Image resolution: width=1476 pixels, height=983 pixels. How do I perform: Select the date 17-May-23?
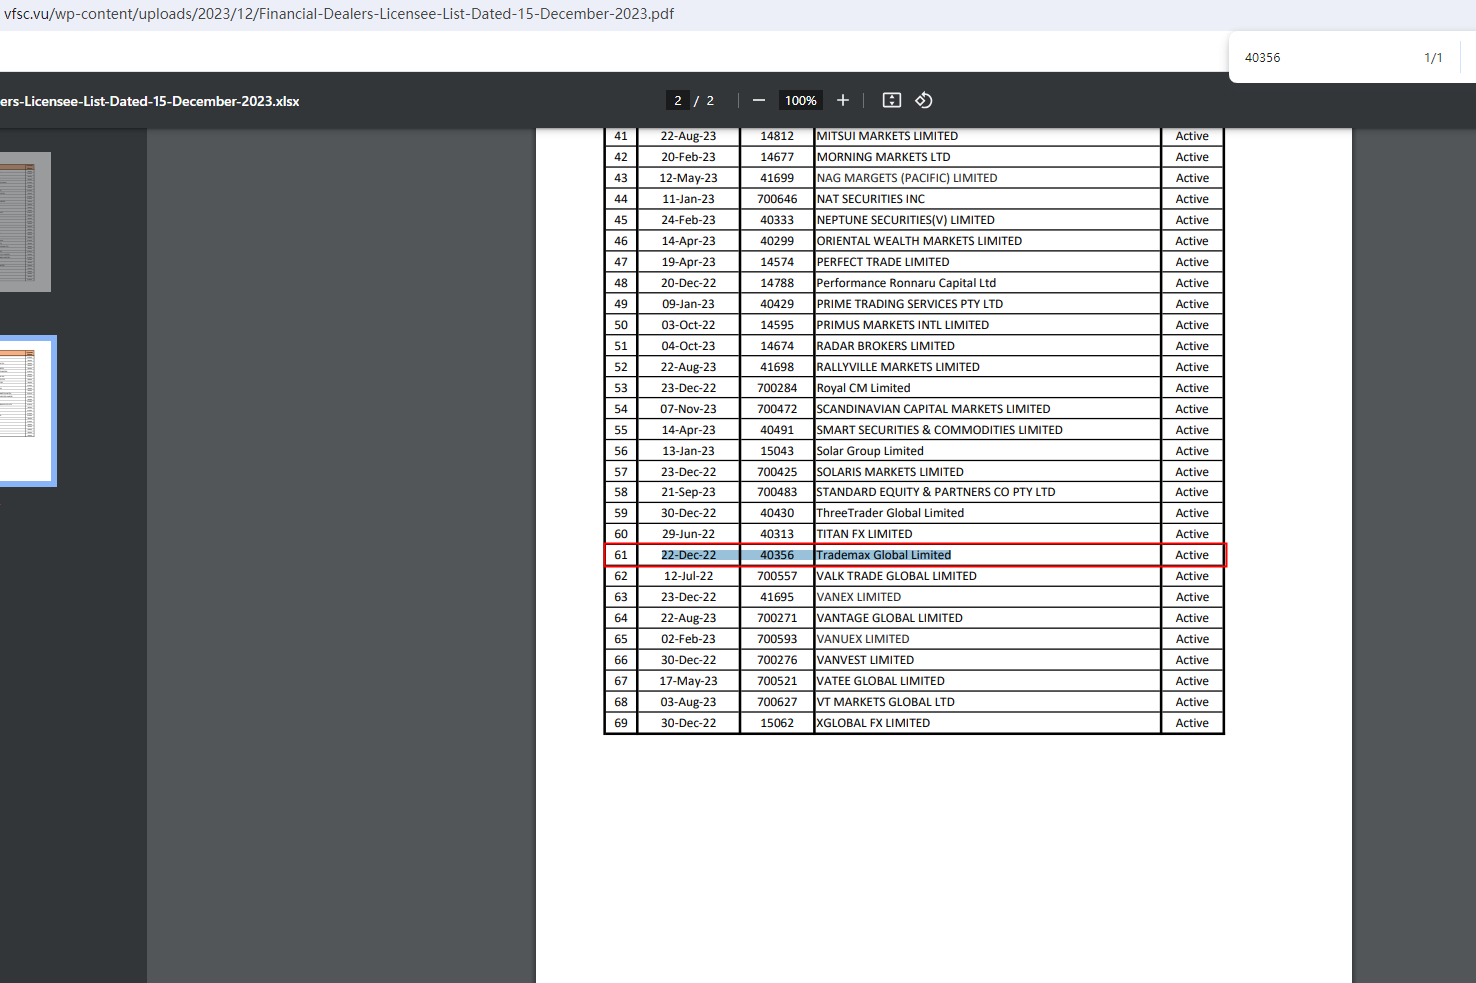pos(688,681)
